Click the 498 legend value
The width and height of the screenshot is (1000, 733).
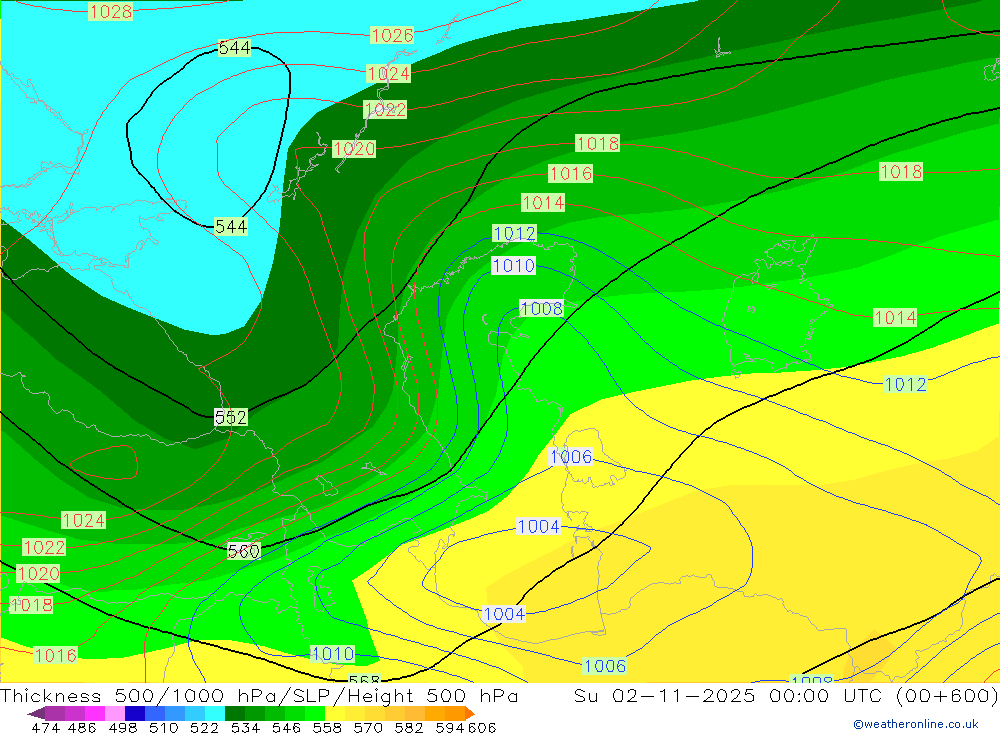(x=122, y=727)
